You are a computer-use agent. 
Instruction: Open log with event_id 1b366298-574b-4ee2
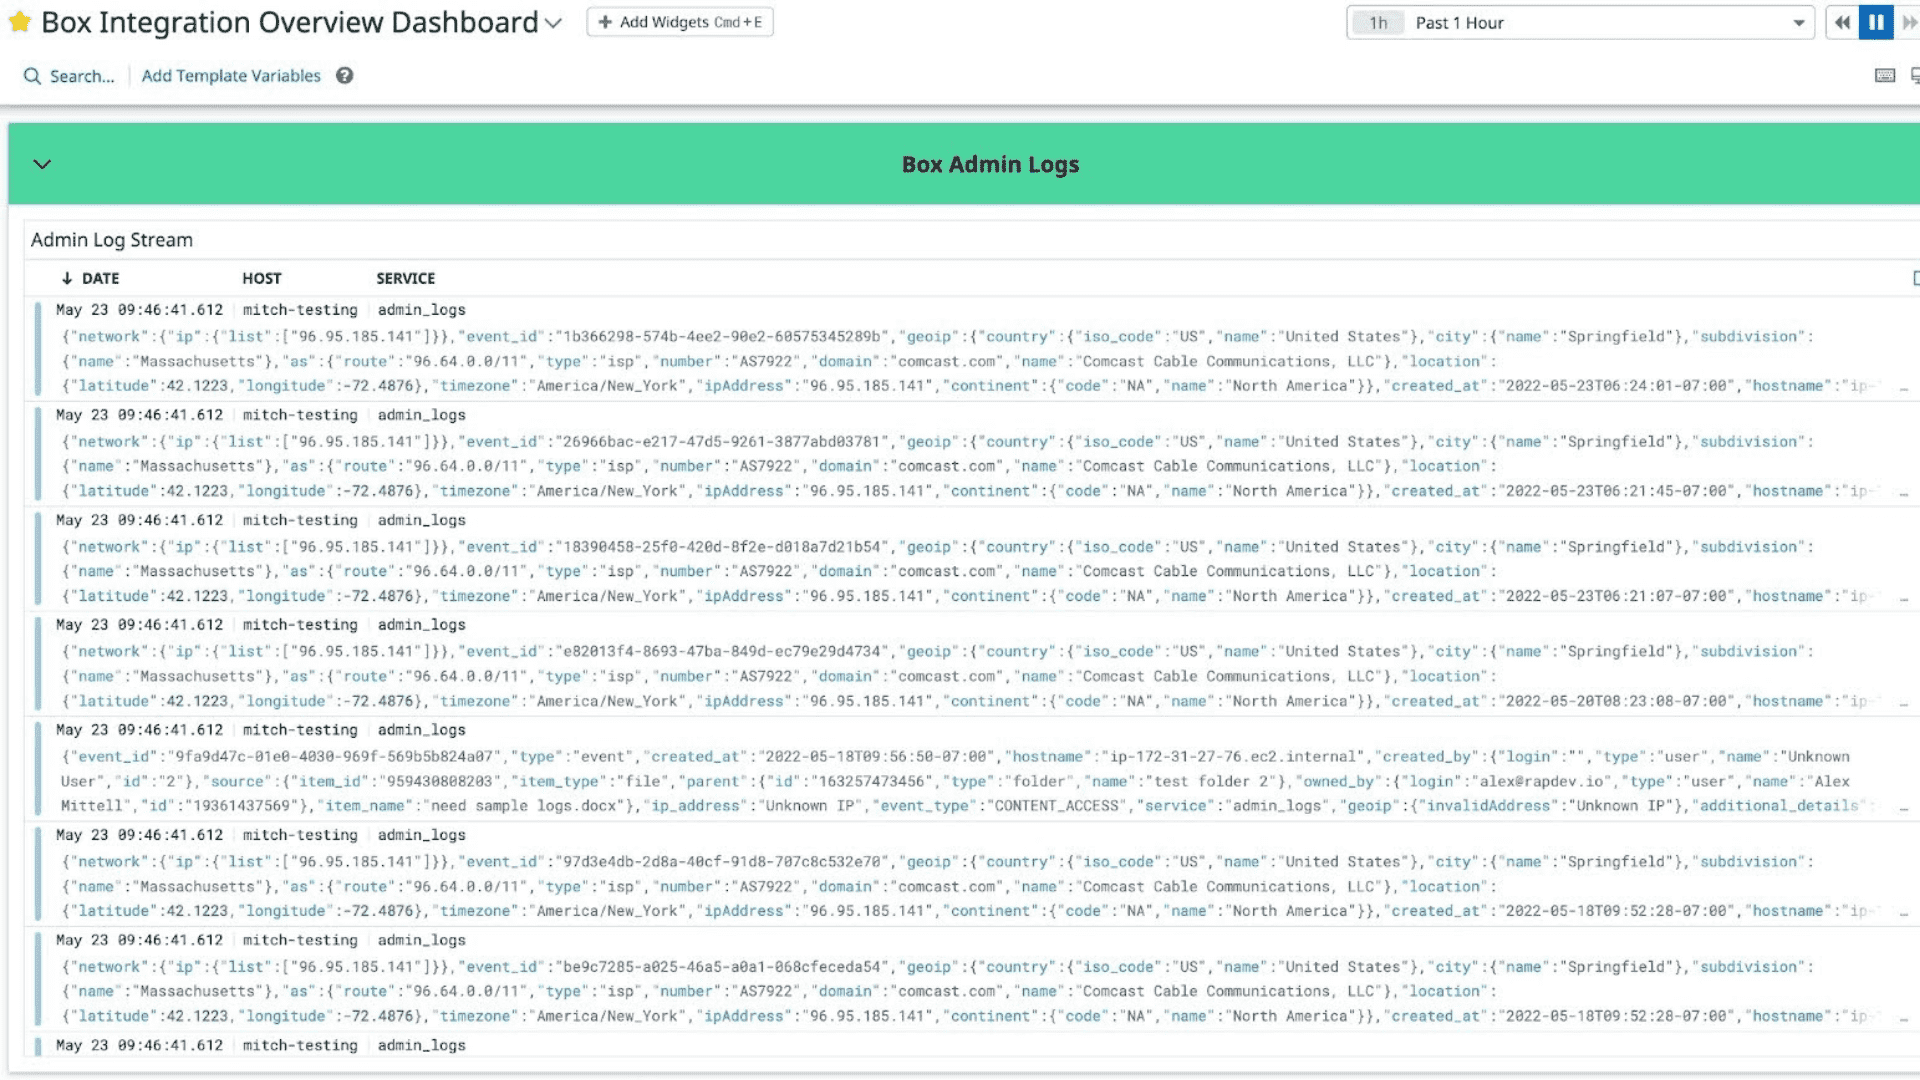click(x=970, y=349)
